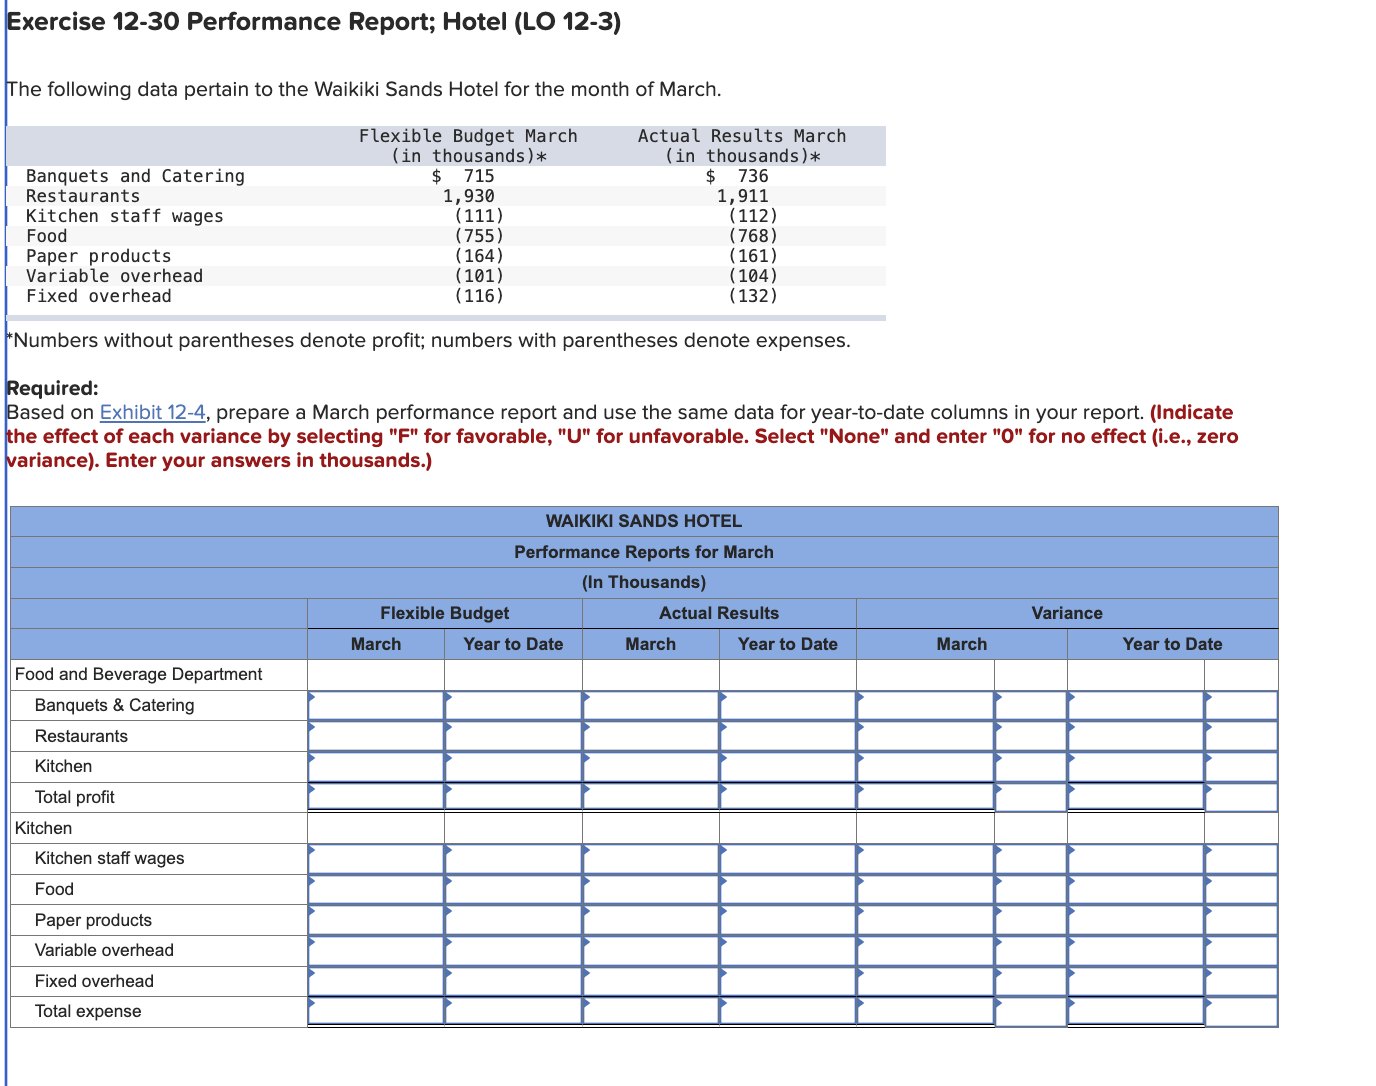Select Actual Results March cell for Banquets & Catering

[651, 705]
